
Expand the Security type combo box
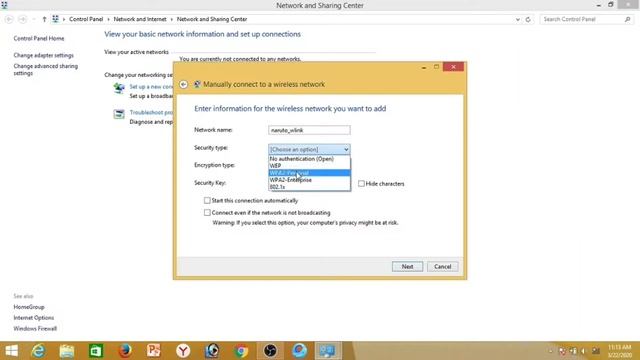tap(309, 149)
